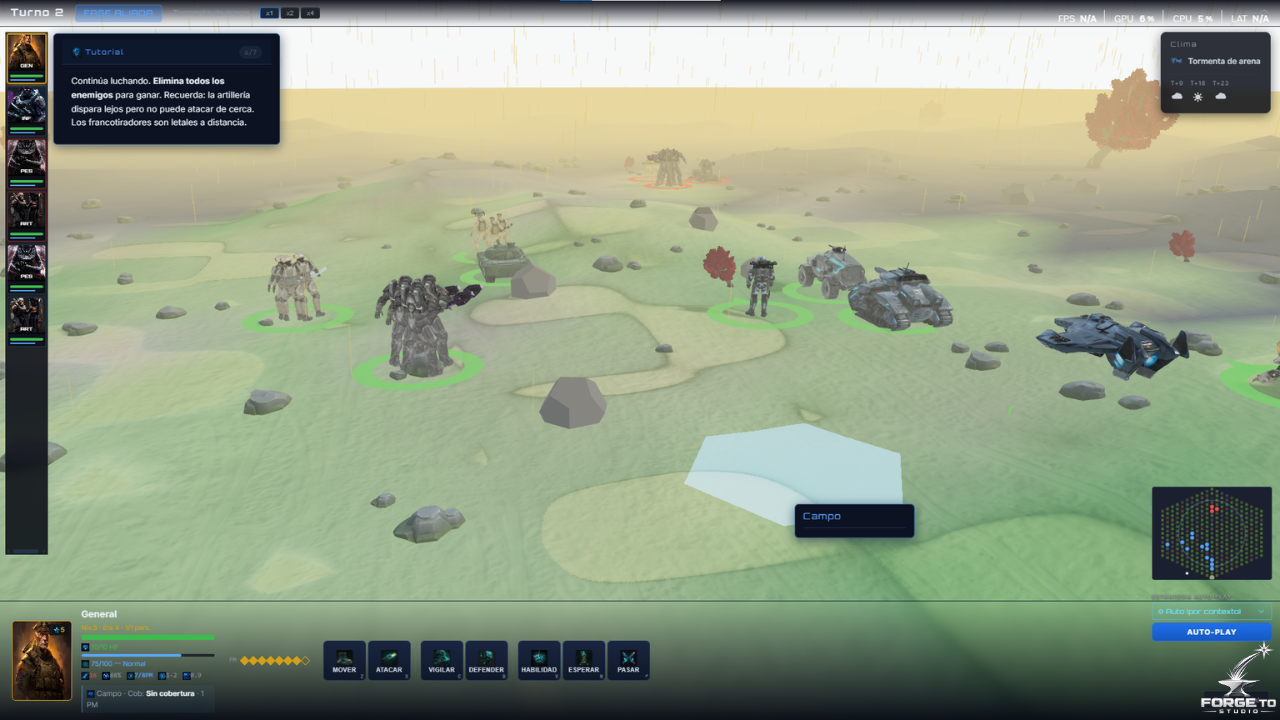This screenshot has height=720, width=1280.
Task: Click the CPU 5% readout
Action: [x=1192, y=18]
